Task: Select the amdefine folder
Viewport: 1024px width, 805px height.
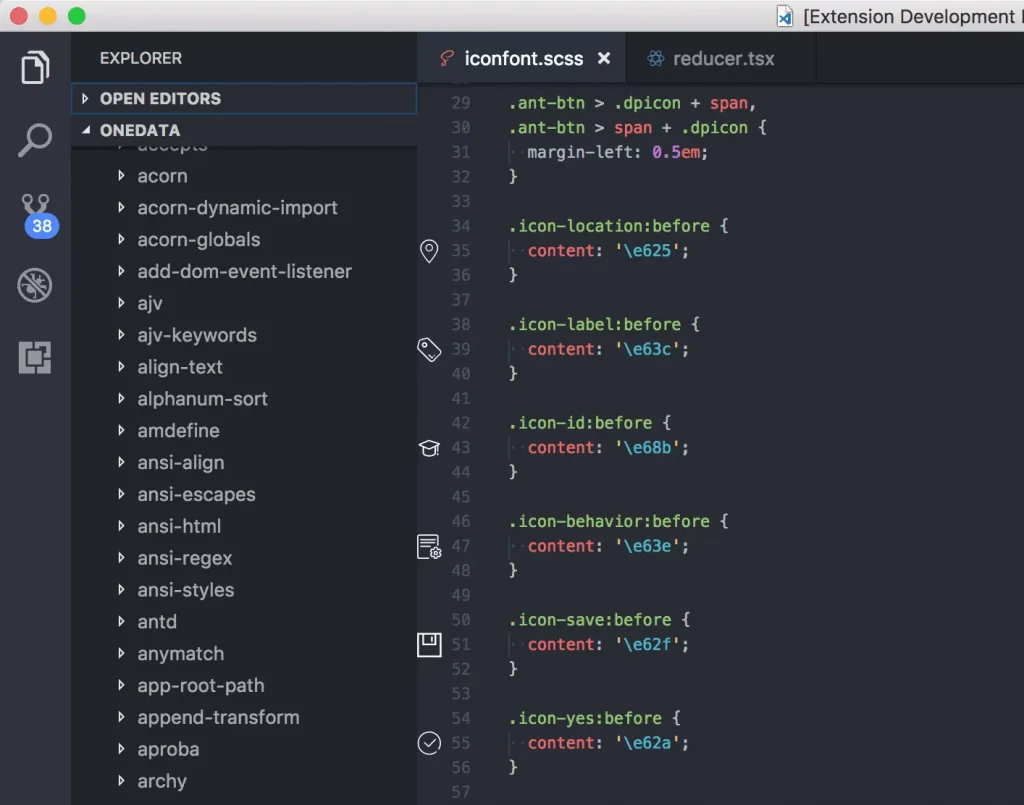Action: pyautogui.click(x=244, y=431)
